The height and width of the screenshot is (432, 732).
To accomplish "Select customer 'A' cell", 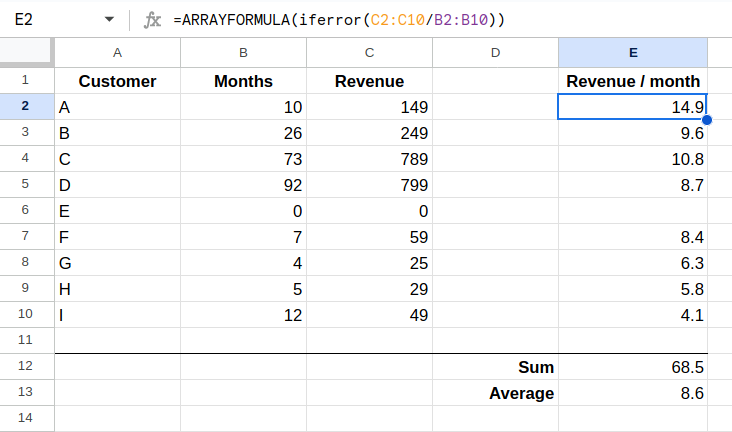I will pos(118,107).
